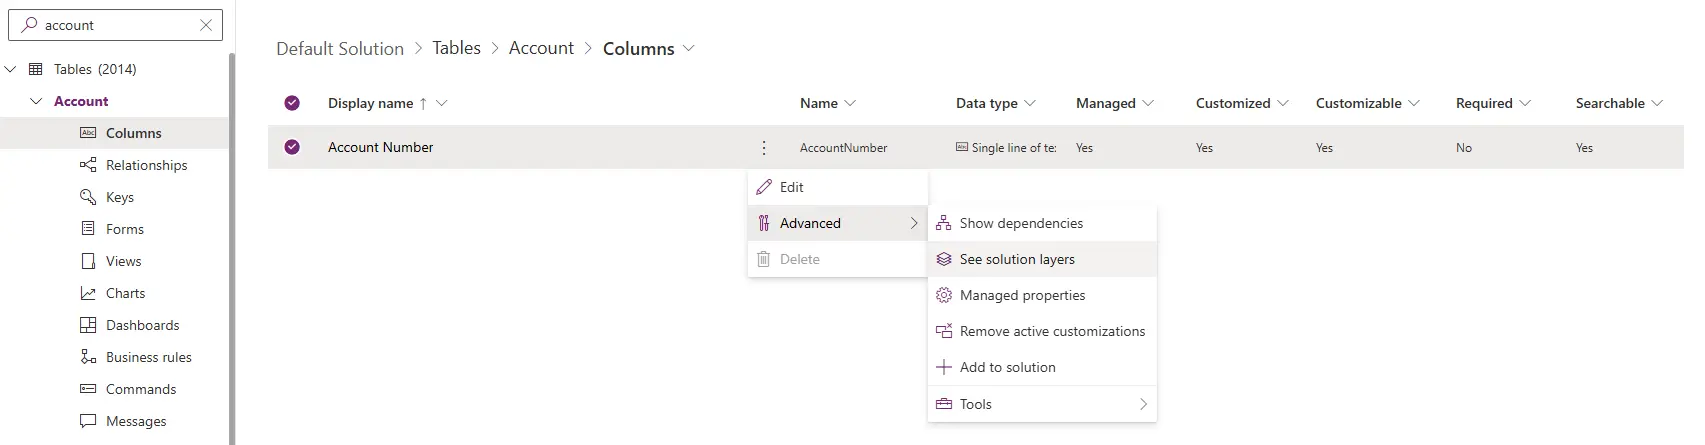This screenshot has height=445, width=1705.
Task: Click the briefcase icon beside Tools
Action: 943,404
